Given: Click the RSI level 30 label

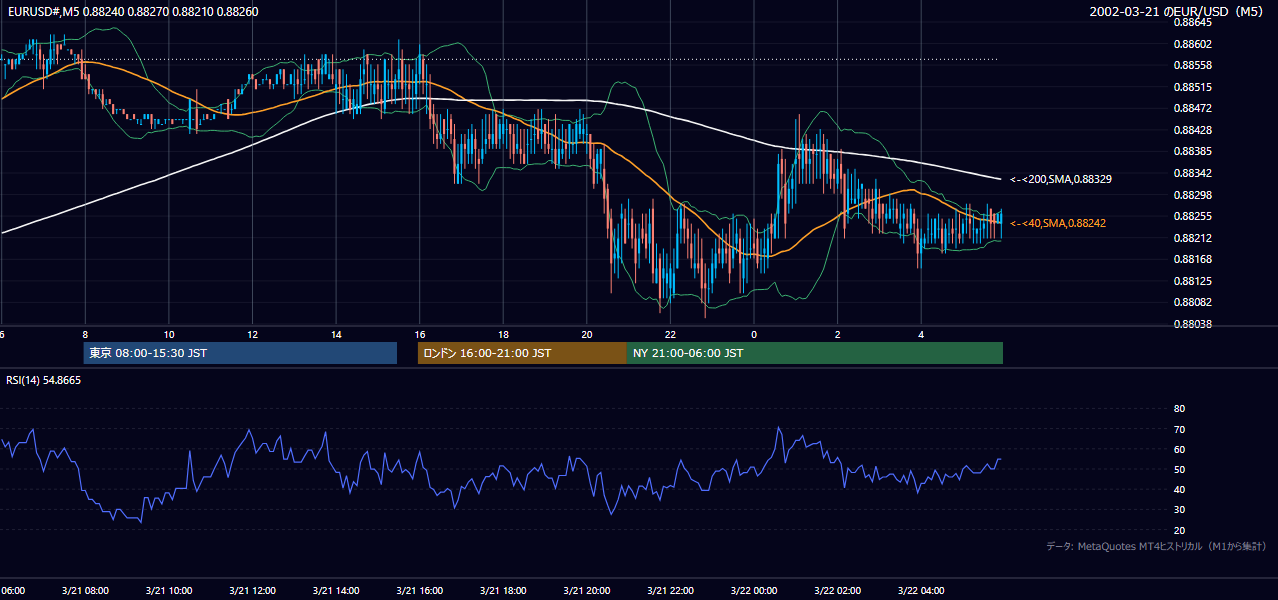Looking at the screenshot, I should tap(1179, 510).
